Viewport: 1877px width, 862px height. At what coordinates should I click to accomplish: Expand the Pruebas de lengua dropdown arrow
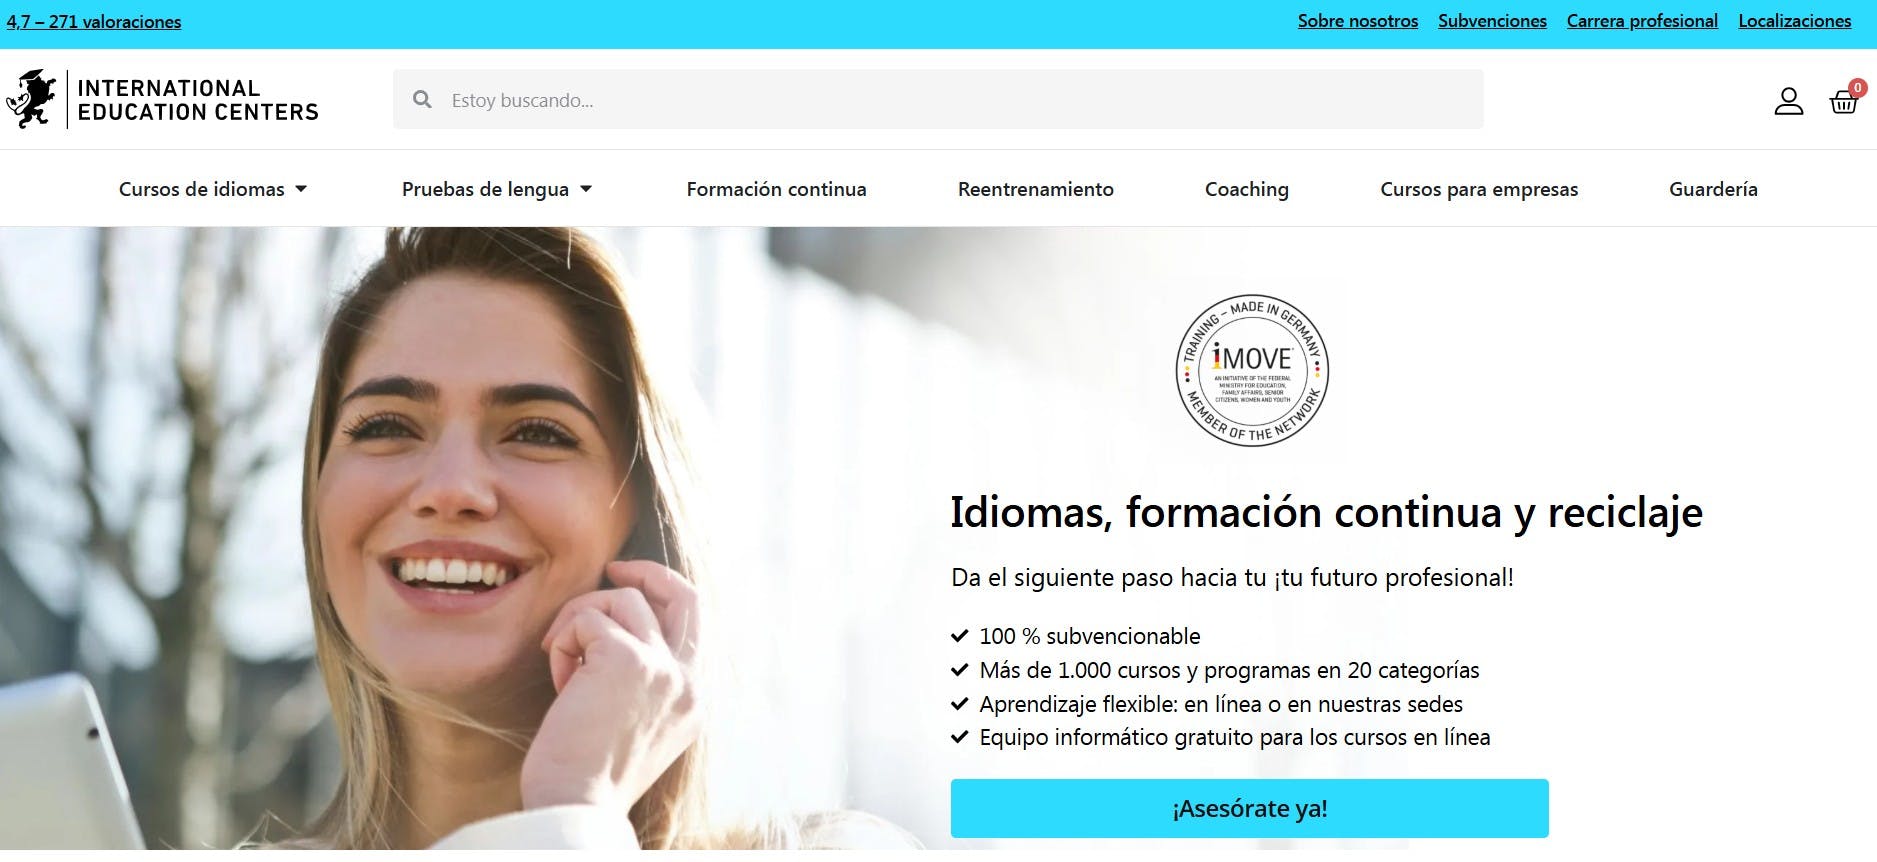(586, 189)
